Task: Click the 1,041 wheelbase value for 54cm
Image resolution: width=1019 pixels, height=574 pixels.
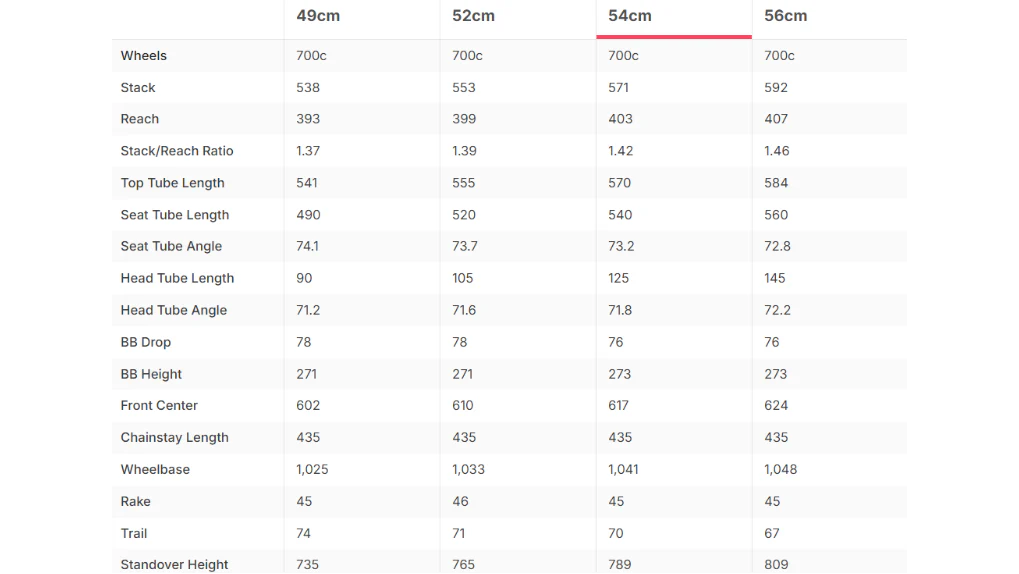Action: click(623, 469)
